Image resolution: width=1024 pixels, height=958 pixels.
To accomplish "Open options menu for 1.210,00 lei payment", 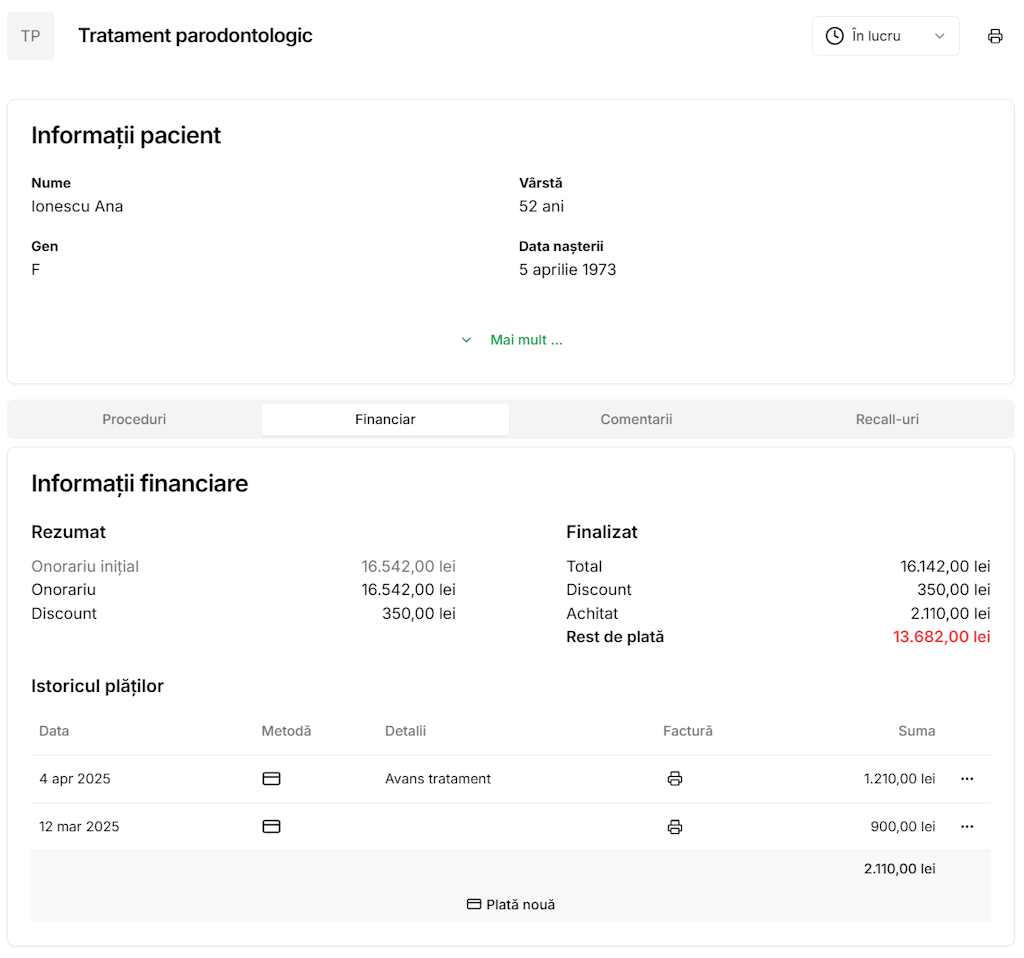I will pyautogui.click(x=966, y=779).
